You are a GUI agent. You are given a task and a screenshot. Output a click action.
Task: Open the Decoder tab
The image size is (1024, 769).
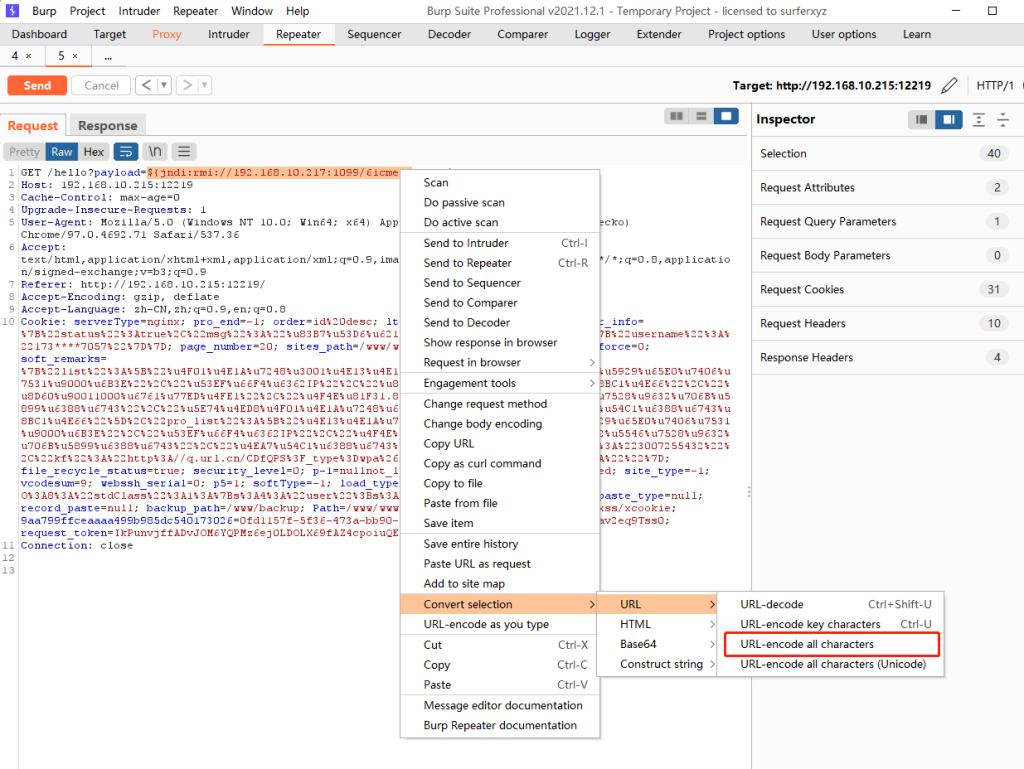[x=449, y=34]
